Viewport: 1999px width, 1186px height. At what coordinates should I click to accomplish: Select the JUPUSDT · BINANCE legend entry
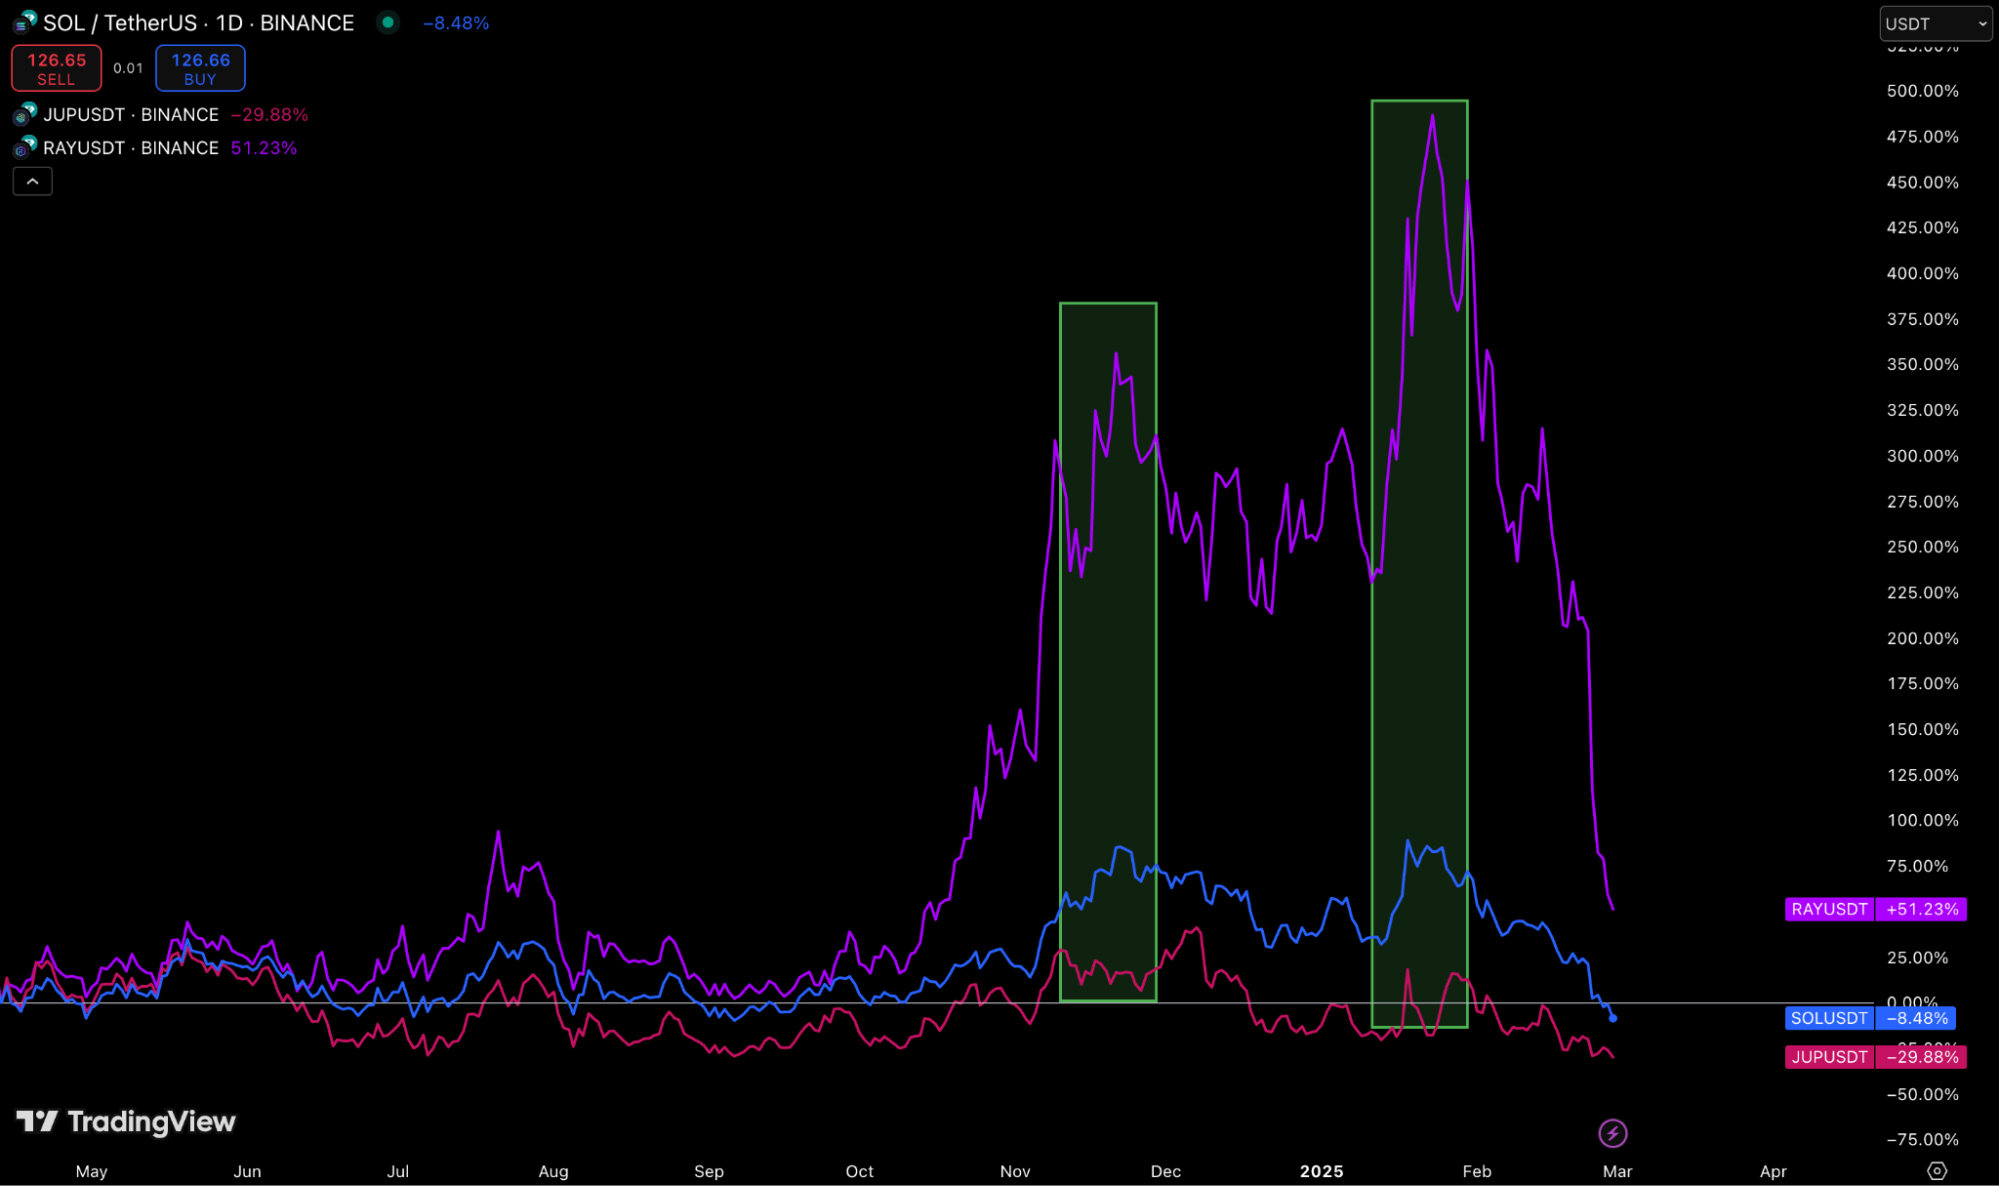(x=131, y=115)
